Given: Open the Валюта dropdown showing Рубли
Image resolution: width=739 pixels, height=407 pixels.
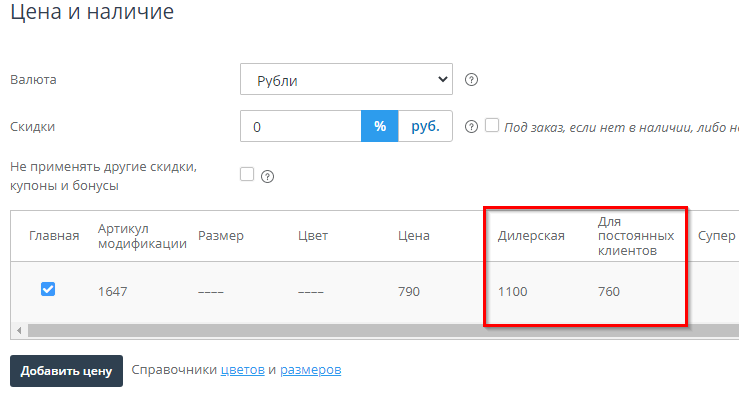Looking at the screenshot, I should point(346,80).
